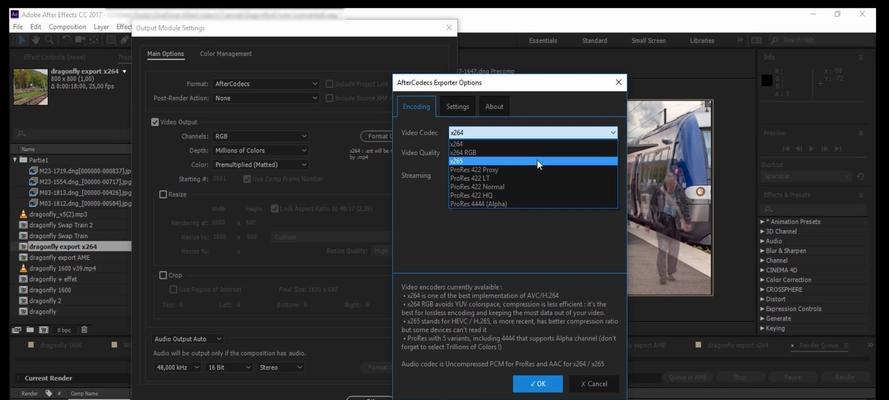Switch to the Essentials workspace
This screenshot has height=400, width=889.
coord(543,41)
